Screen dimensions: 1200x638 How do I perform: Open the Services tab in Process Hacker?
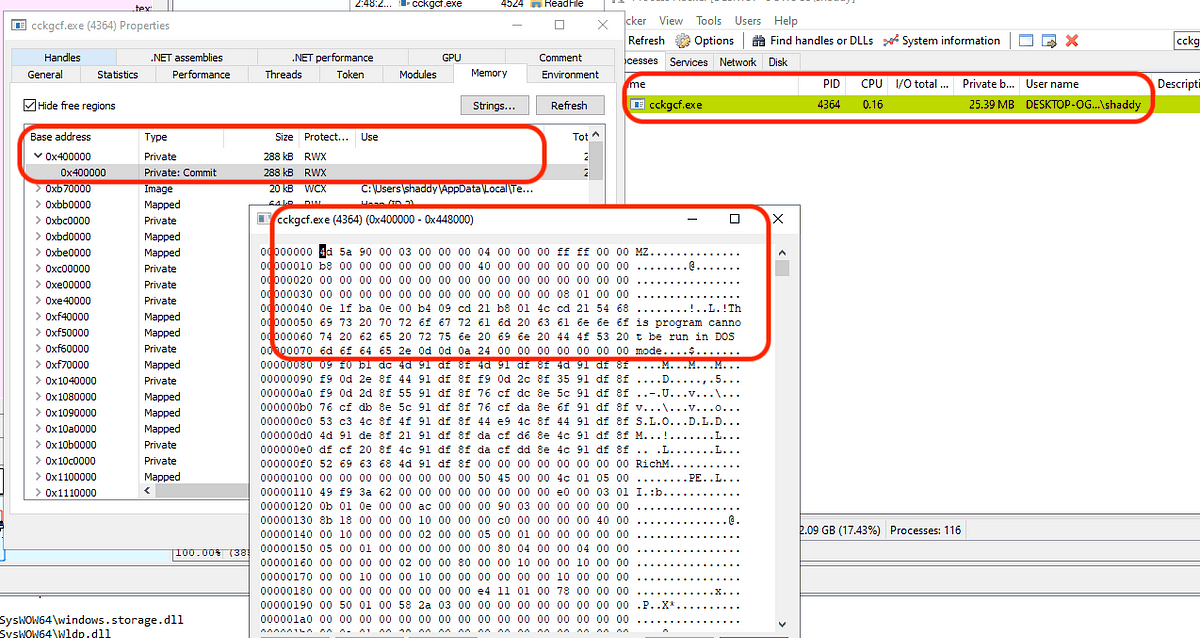coord(688,62)
